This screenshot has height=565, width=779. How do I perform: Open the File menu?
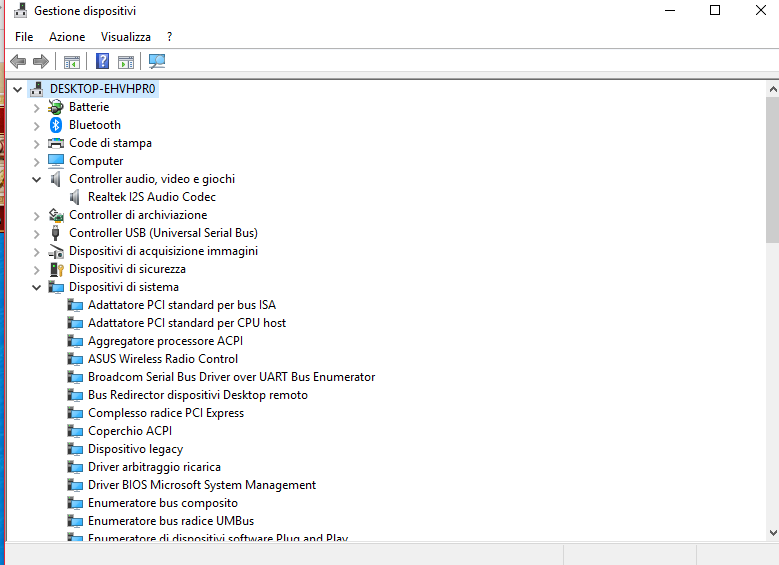[x=24, y=37]
